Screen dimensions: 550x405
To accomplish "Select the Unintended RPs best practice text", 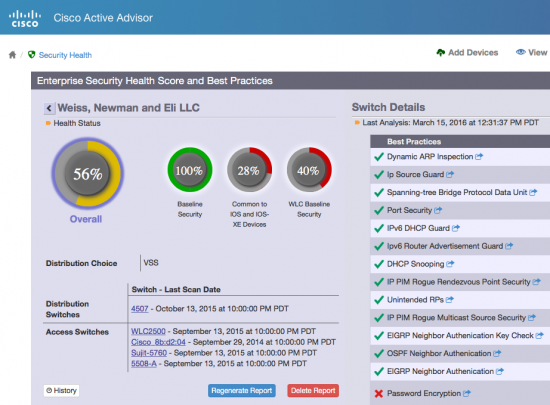I will pyautogui.click(x=415, y=300).
